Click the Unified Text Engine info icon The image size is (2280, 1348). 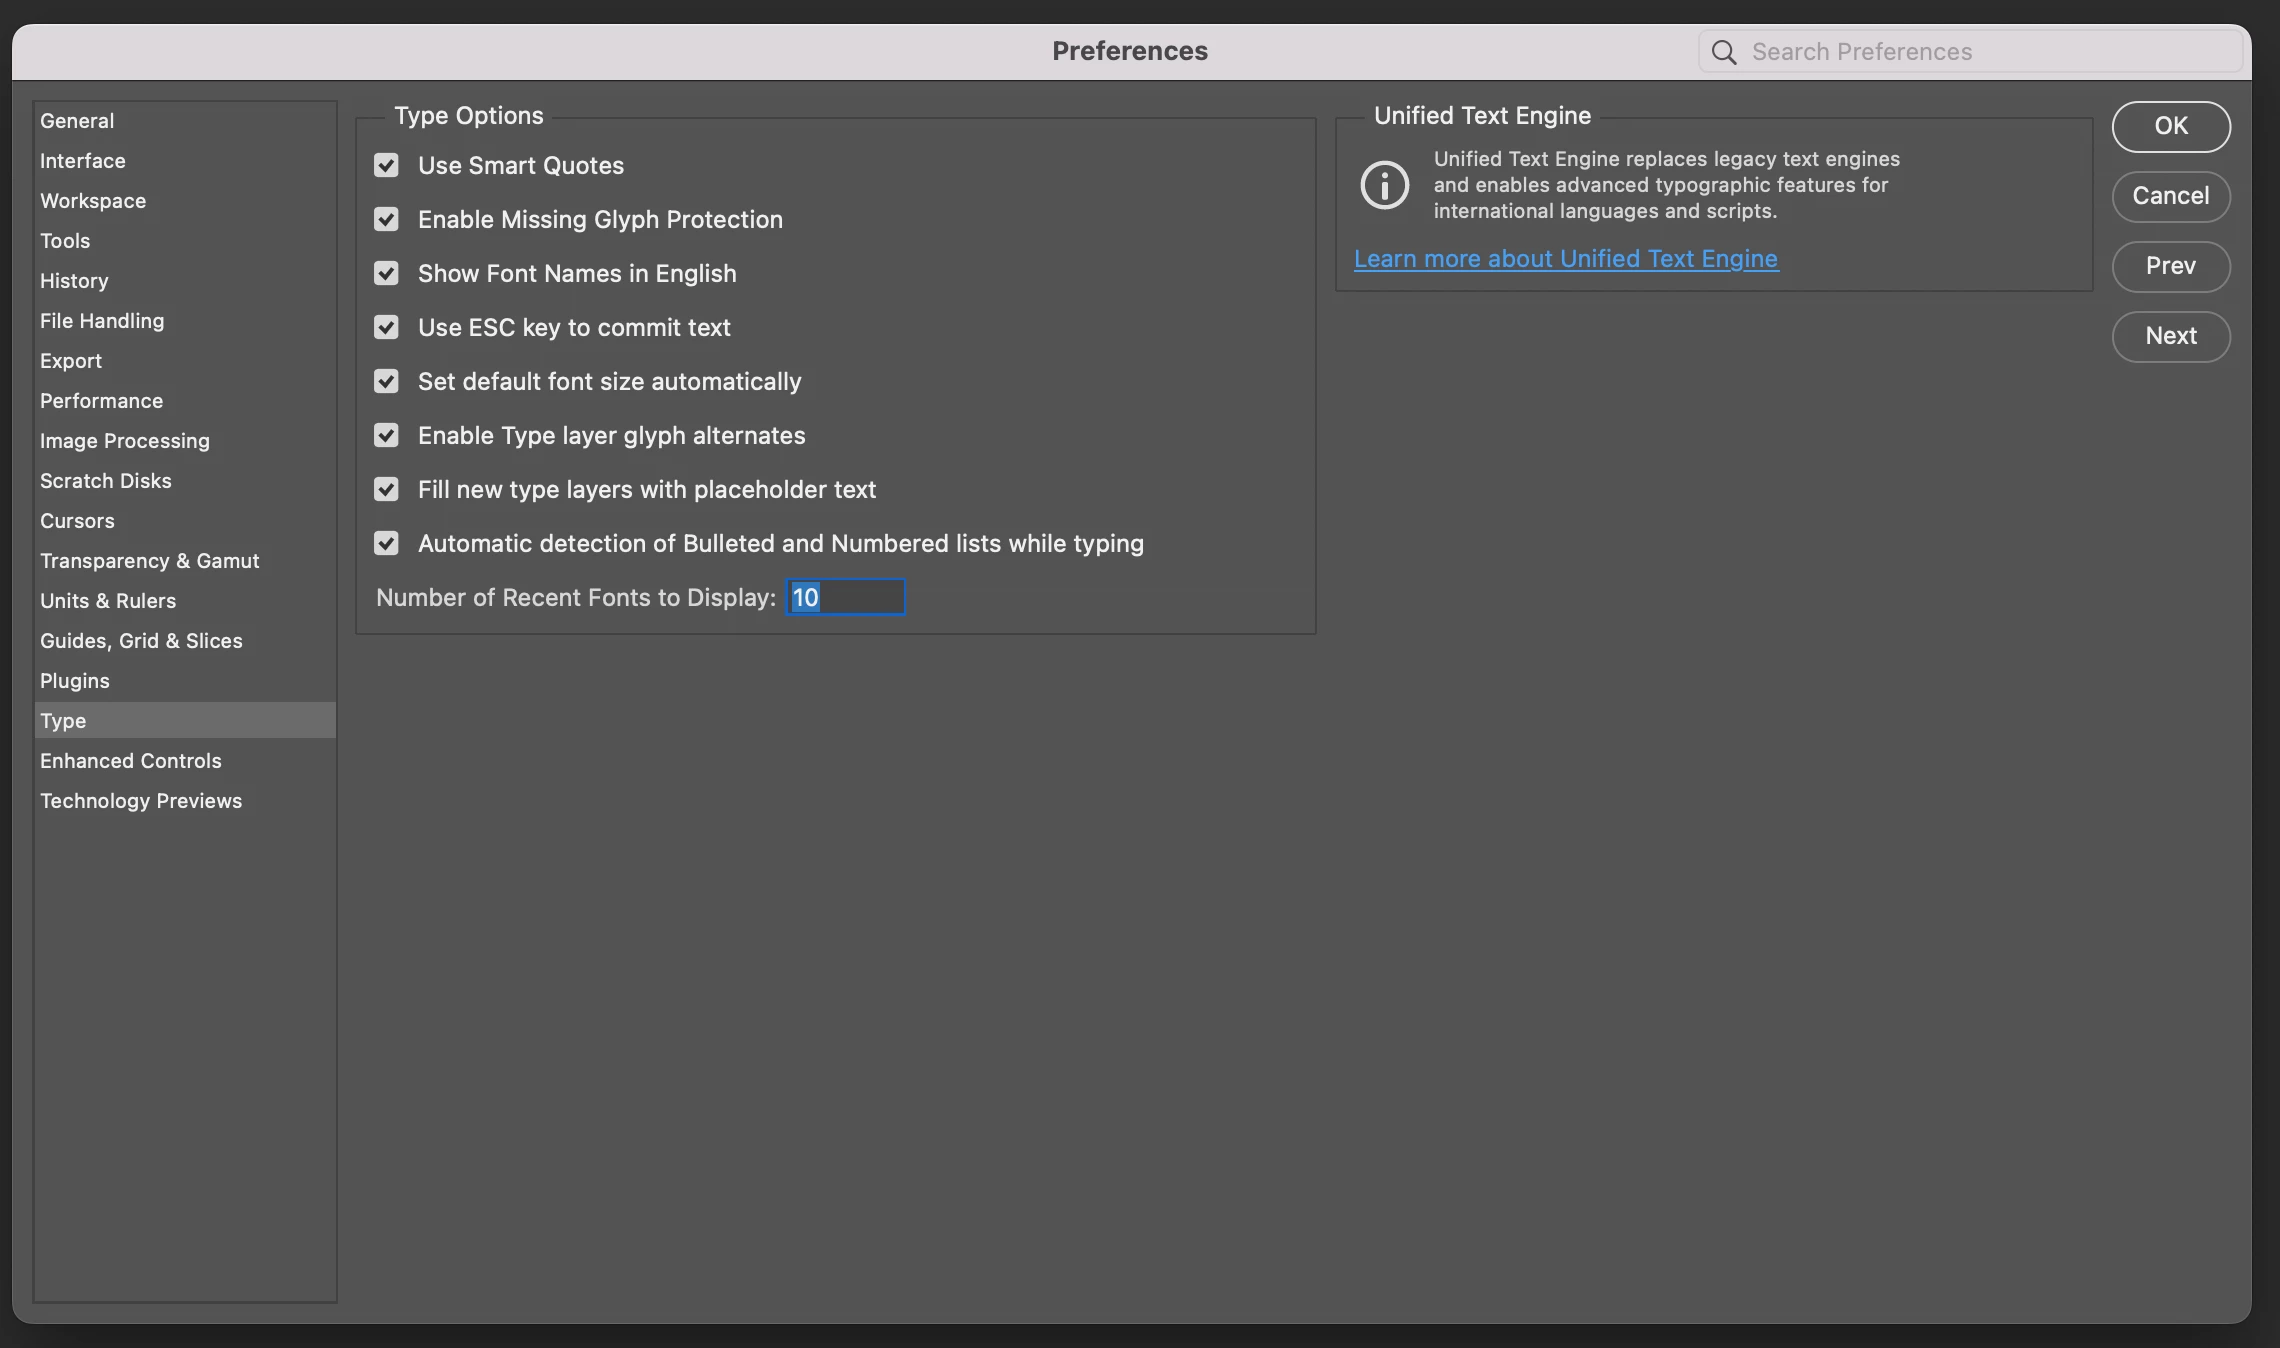[1385, 185]
